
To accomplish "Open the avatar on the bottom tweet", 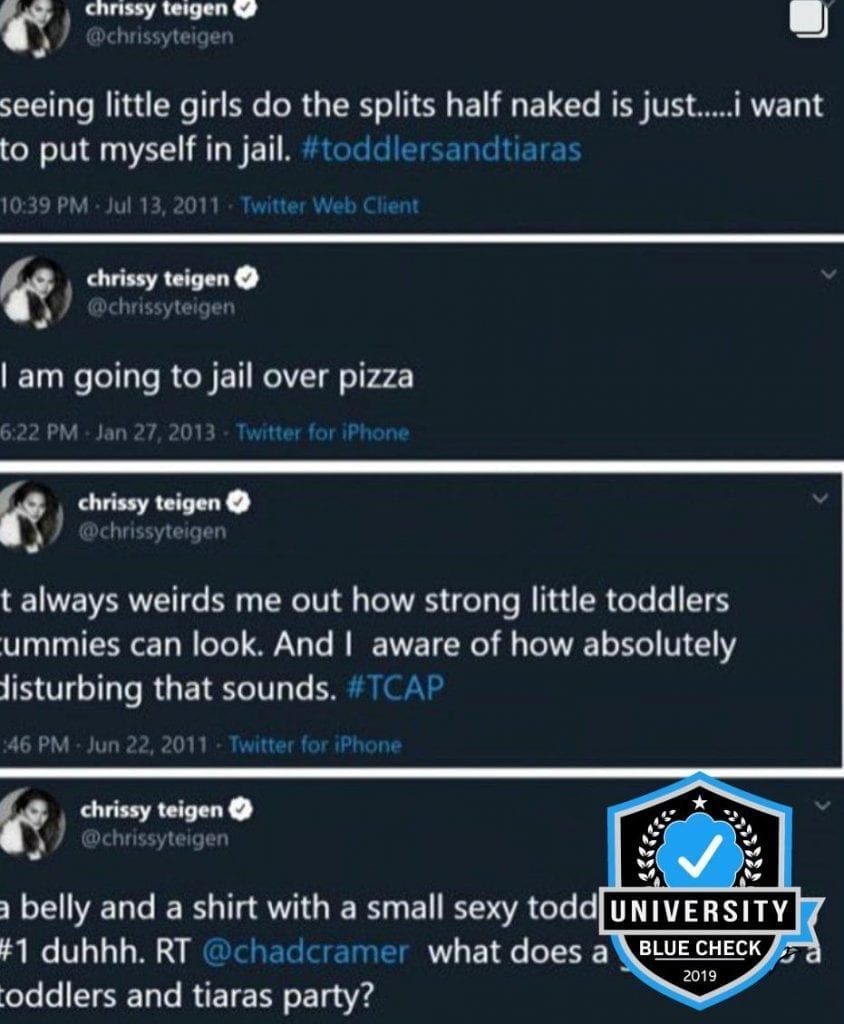I will [32, 822].
